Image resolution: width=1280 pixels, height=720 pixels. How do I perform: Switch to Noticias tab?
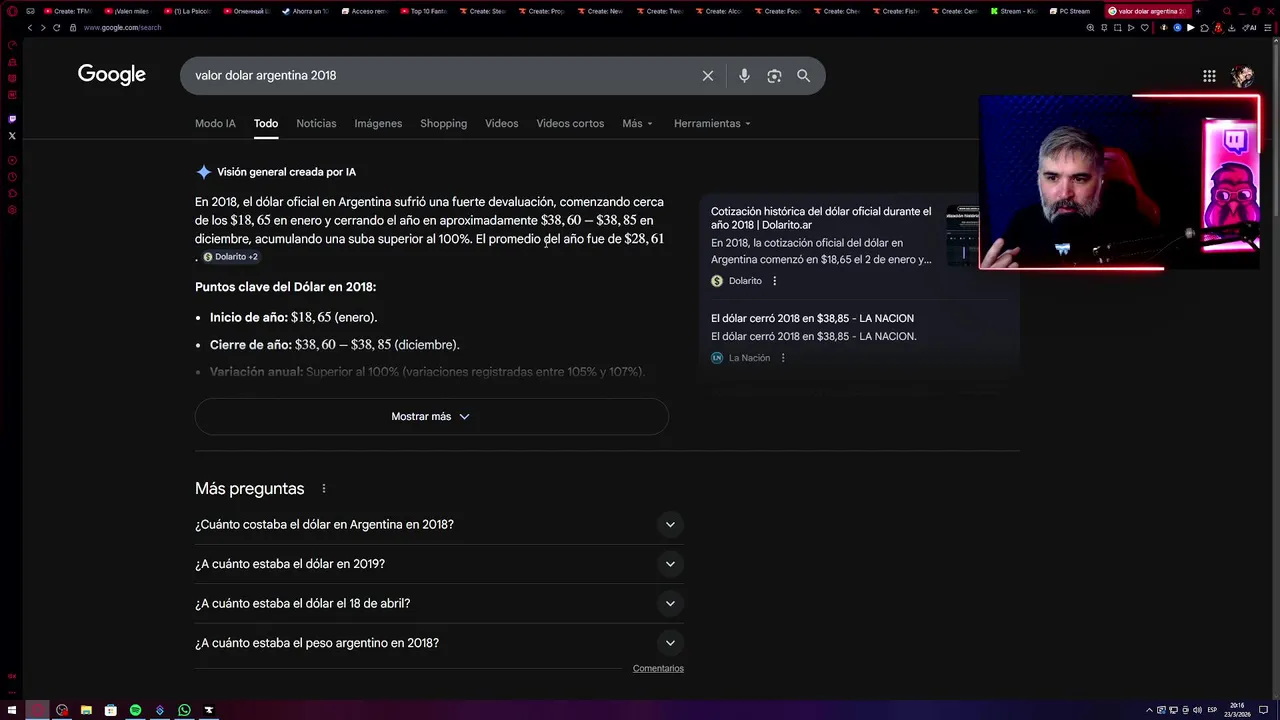pos(316,123)
